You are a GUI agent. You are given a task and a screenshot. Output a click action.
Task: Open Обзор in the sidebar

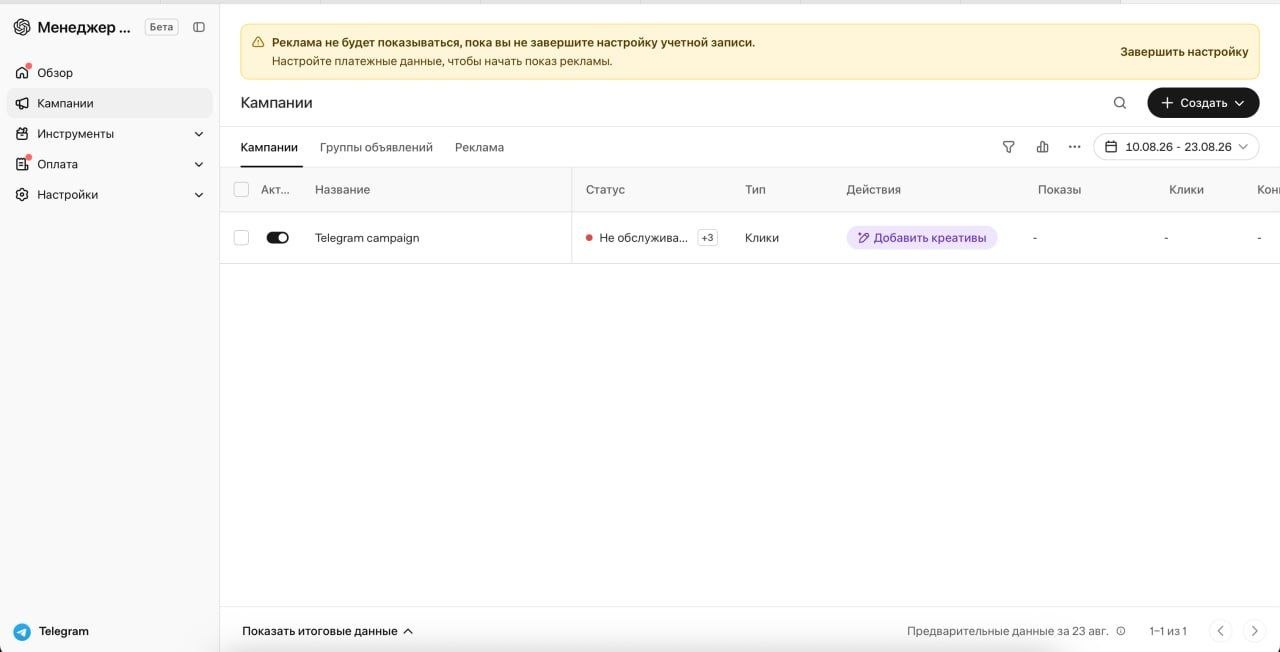pos(110,73)
